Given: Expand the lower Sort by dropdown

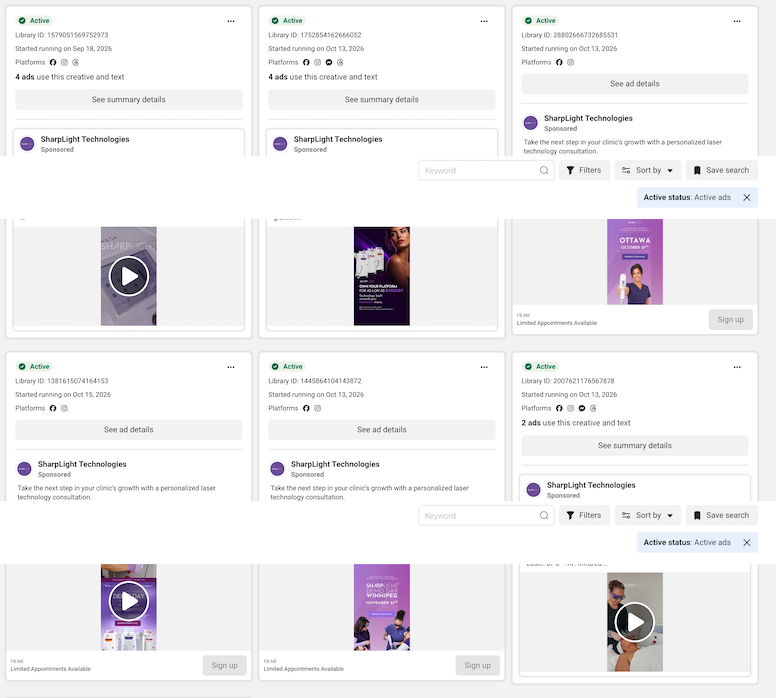Looking at the screenshot, I should [648, 515].
